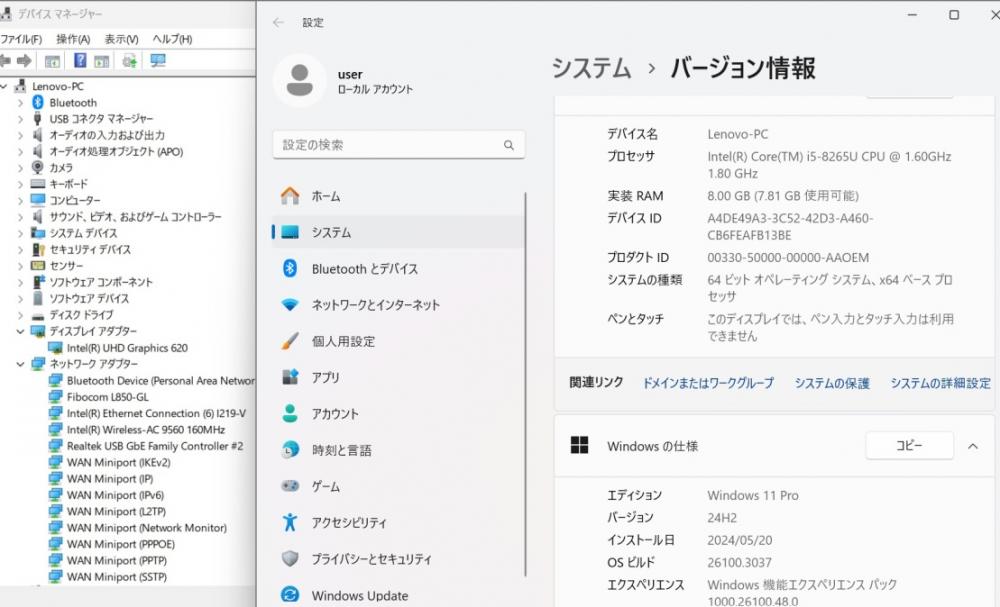Select the センサー icon in the device tree
1000x607 pixels.
pyautogui.click(x=38, y=265)
